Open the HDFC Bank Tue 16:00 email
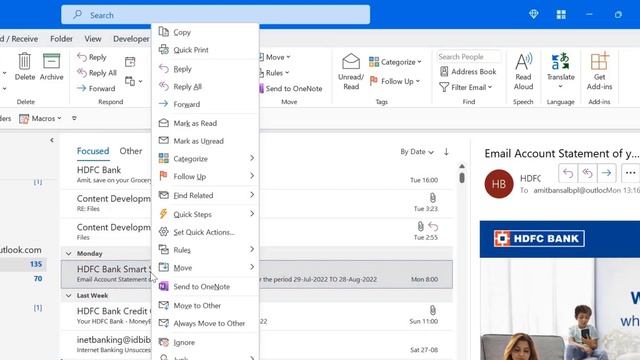The image size is (640, 360). pos(256,175)
